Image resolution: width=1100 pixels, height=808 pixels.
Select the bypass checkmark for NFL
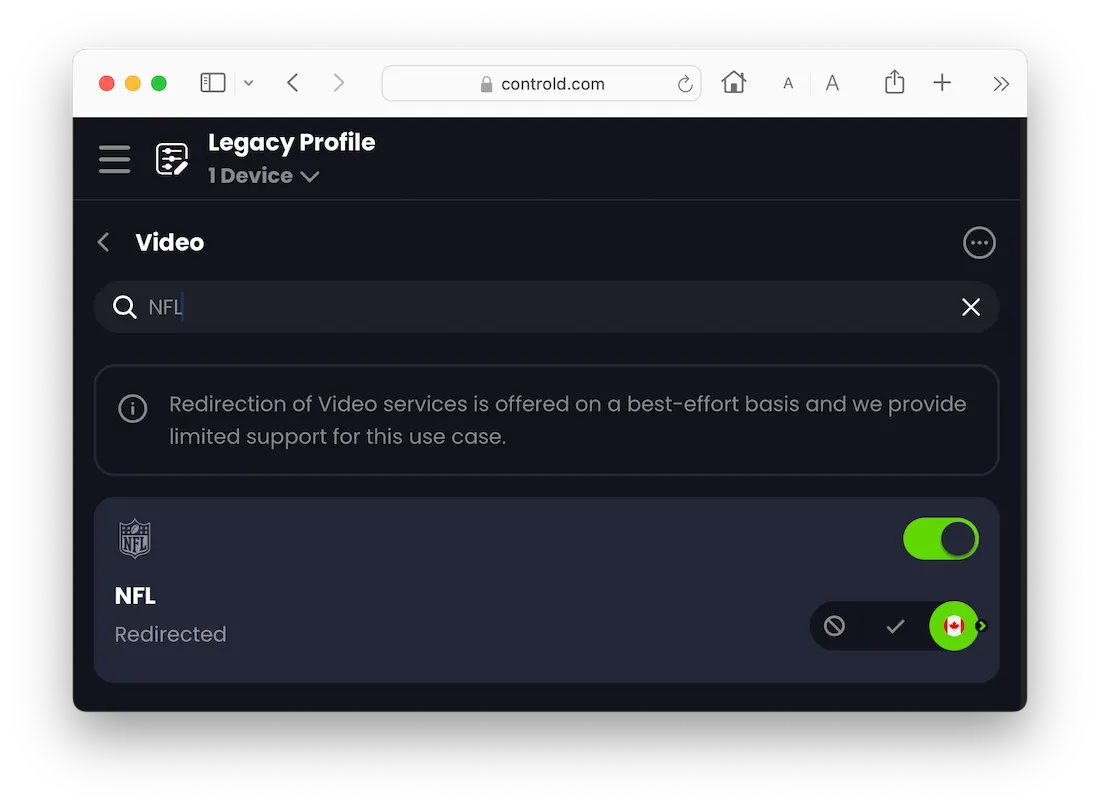pos(894,626)
